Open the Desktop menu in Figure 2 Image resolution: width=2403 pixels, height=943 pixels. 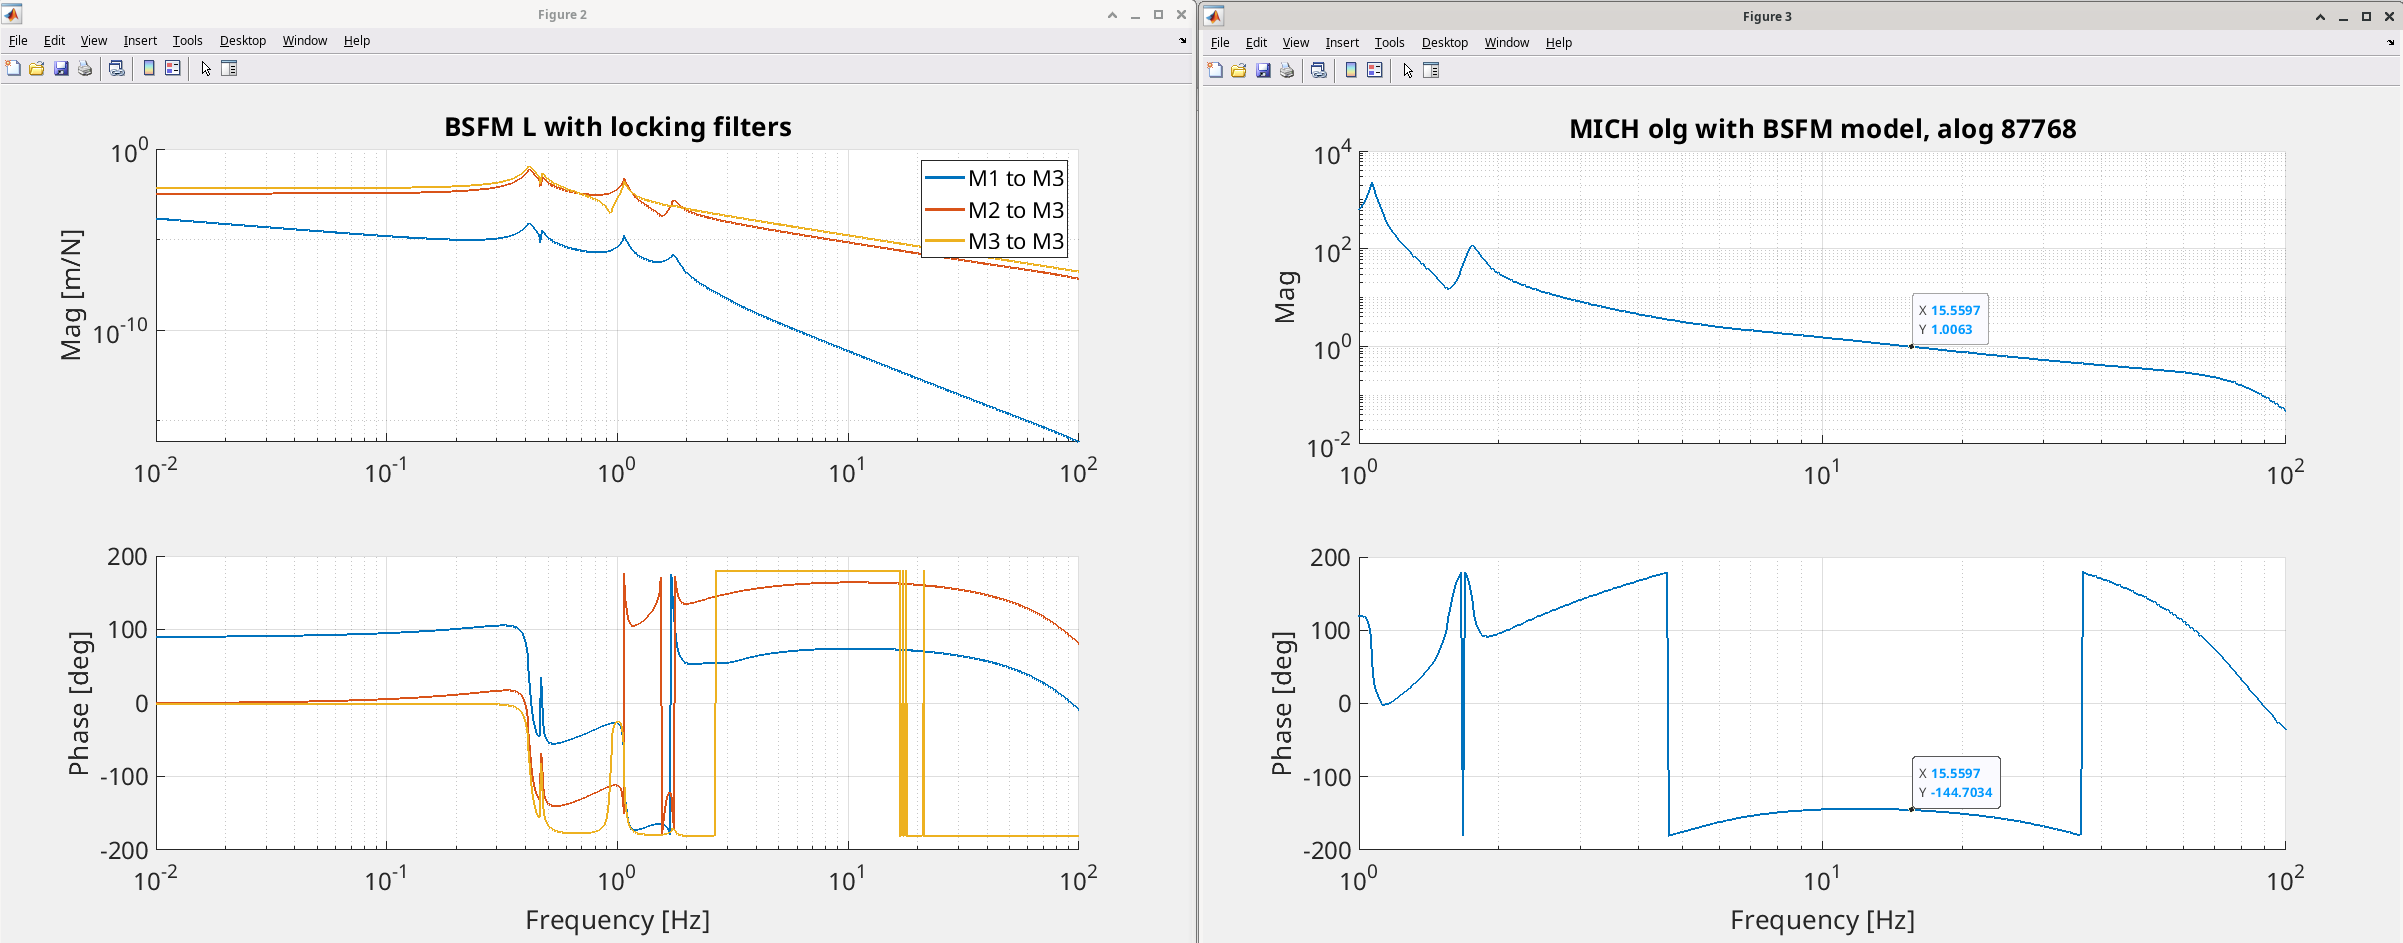tap(243, 41)
